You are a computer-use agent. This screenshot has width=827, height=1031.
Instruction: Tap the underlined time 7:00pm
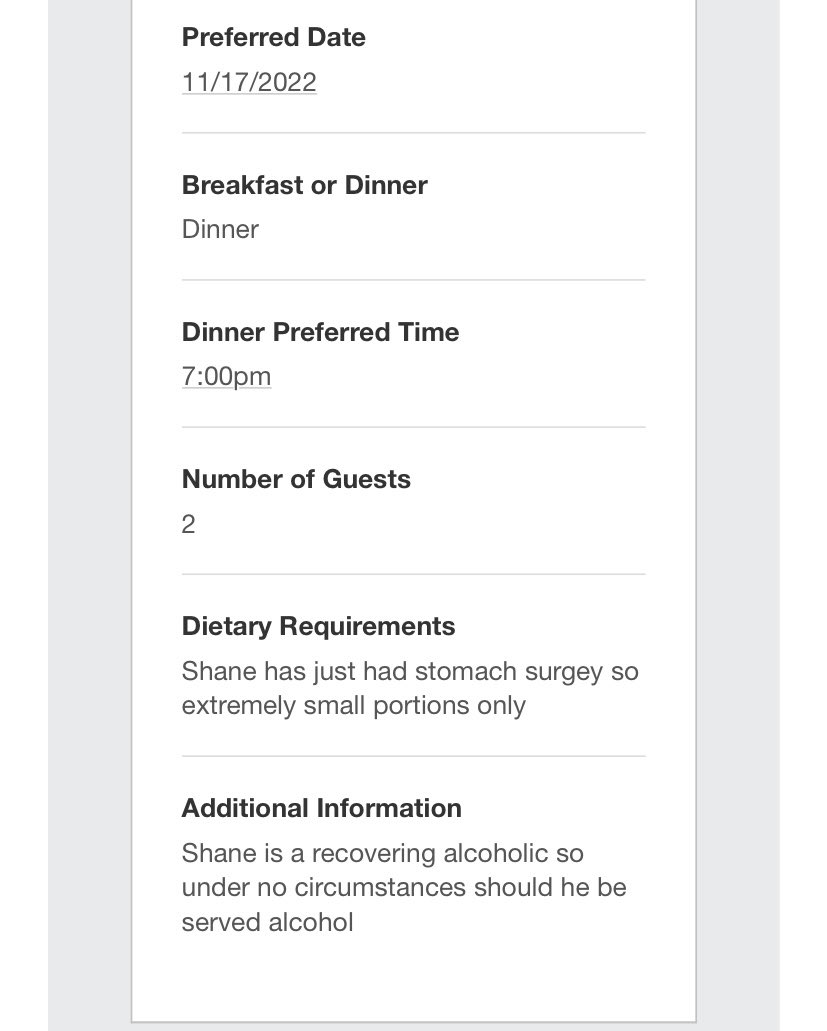coord(226,377)
